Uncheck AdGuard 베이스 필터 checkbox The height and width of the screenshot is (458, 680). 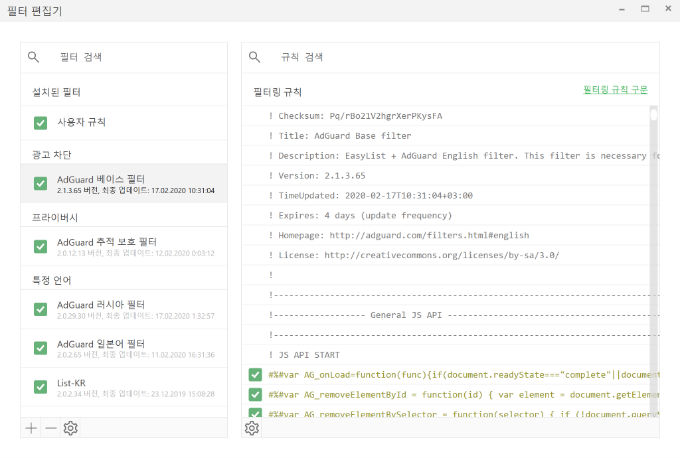[40, 183]
